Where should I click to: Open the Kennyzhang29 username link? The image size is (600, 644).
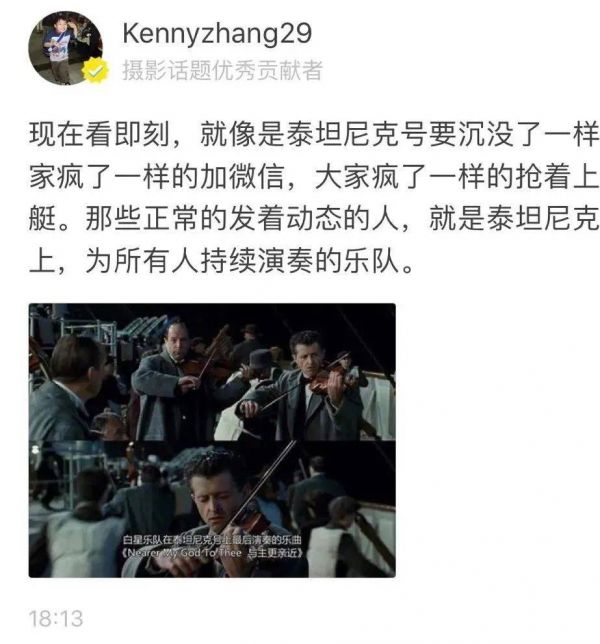point(217,33)
